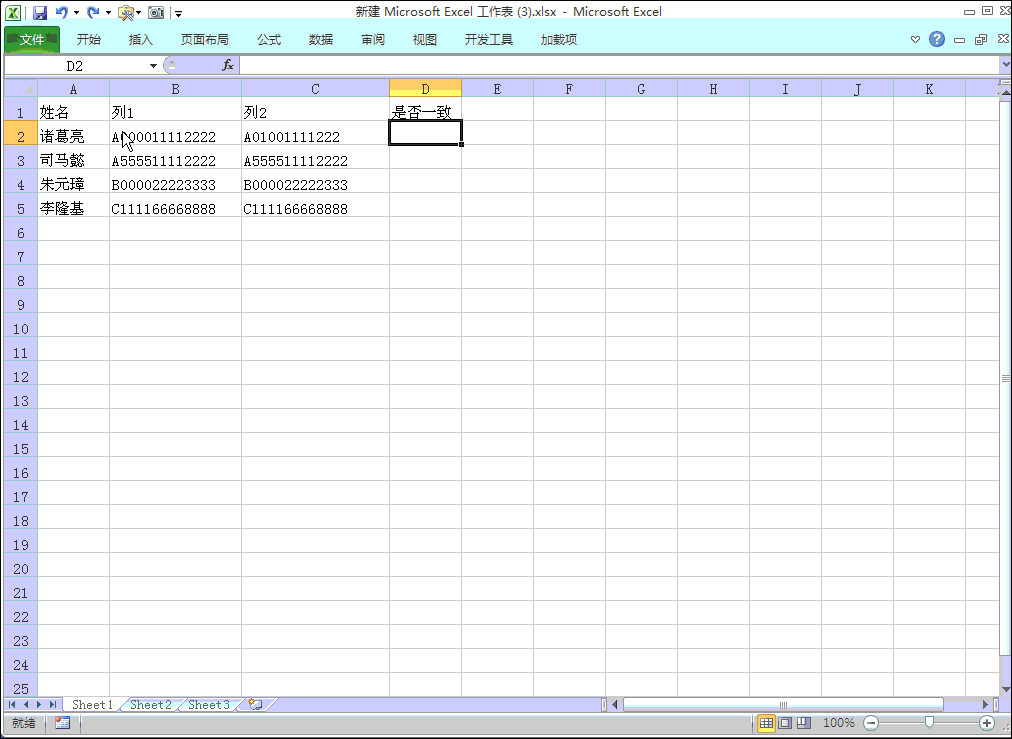This screenshot has height=739, width=1012.
Task: Open the Undo history dropdown arrow
Action: click(x=76, y=13)
